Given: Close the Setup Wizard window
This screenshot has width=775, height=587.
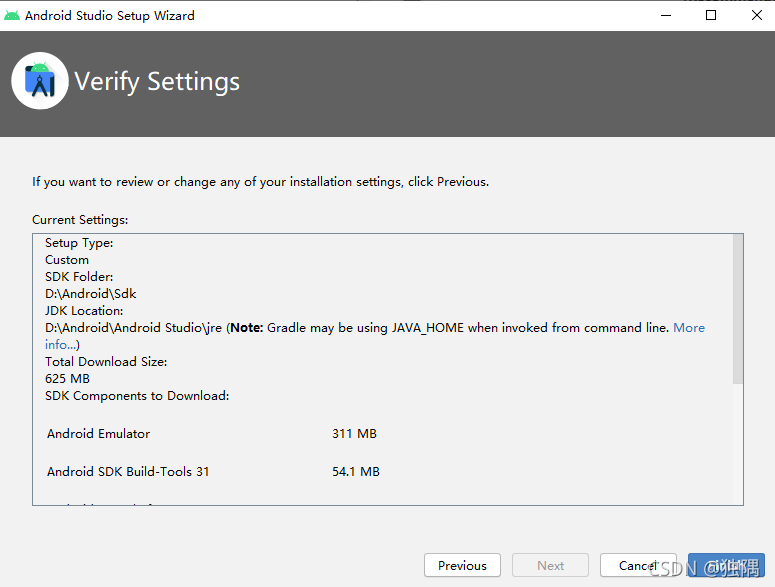Looking at the screenshot, I should click(756, 15).
